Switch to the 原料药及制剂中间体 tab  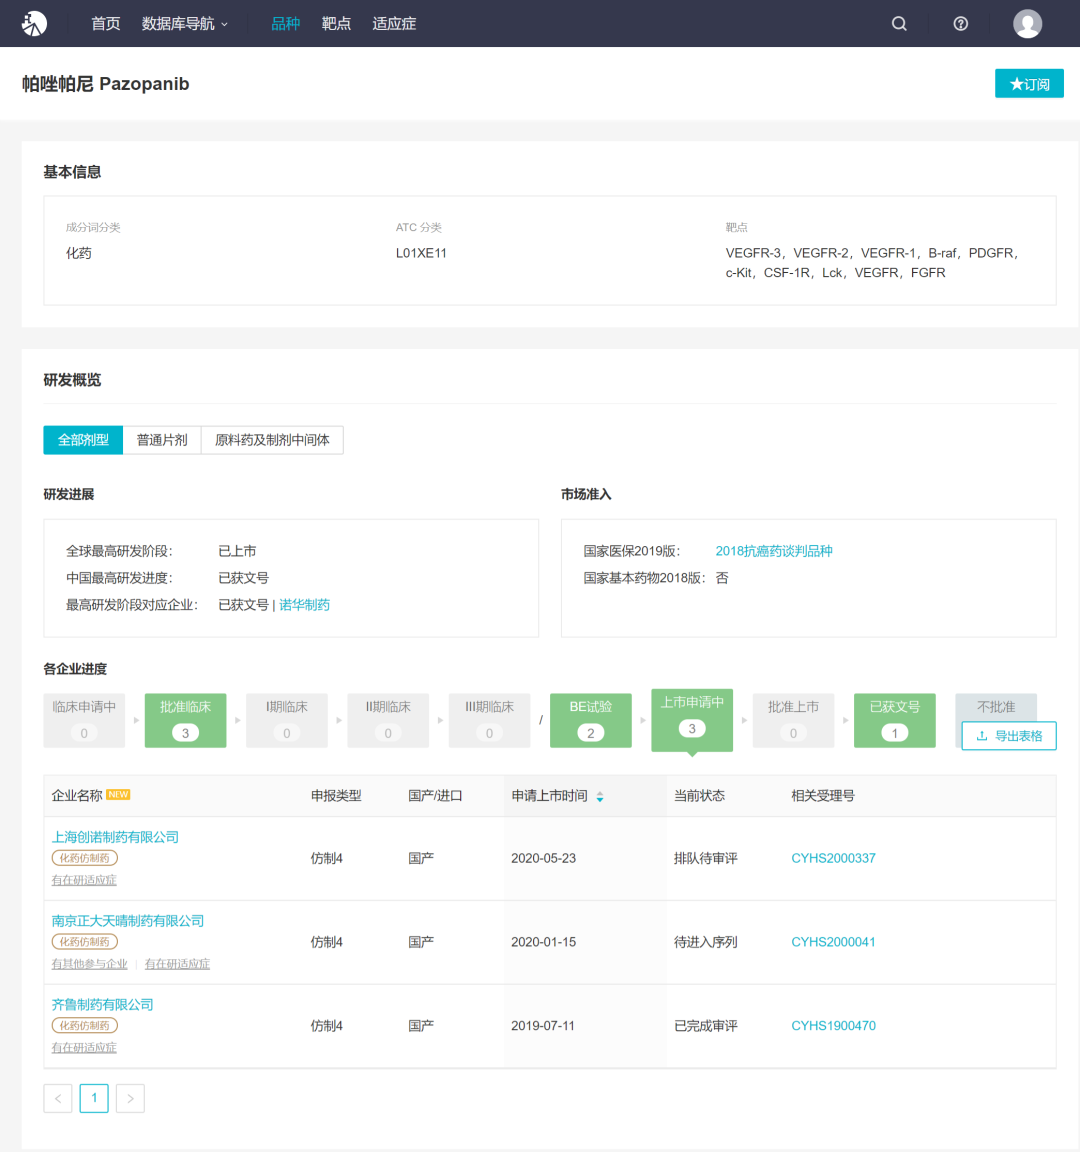(x=272, y=440)
